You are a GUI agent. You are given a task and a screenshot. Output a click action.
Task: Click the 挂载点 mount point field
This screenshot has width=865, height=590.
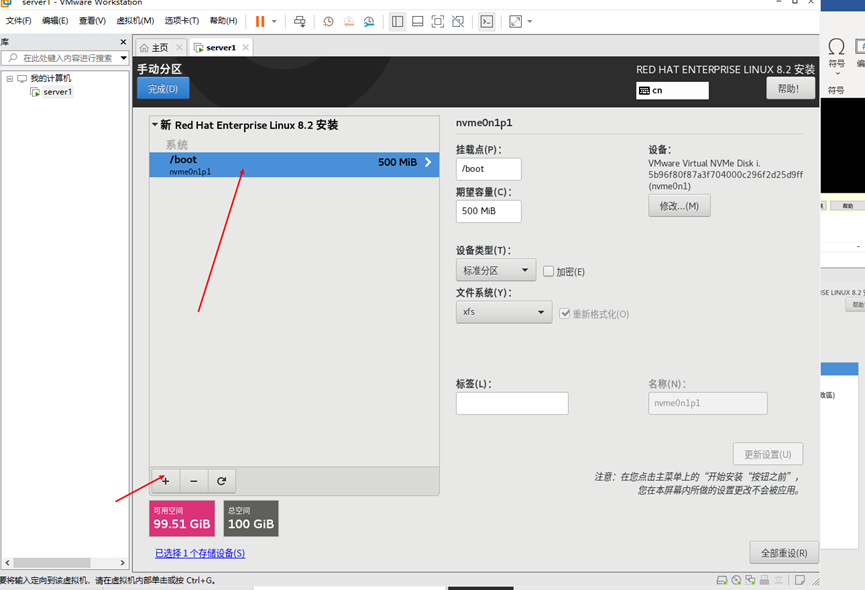(x=488, y=169)
